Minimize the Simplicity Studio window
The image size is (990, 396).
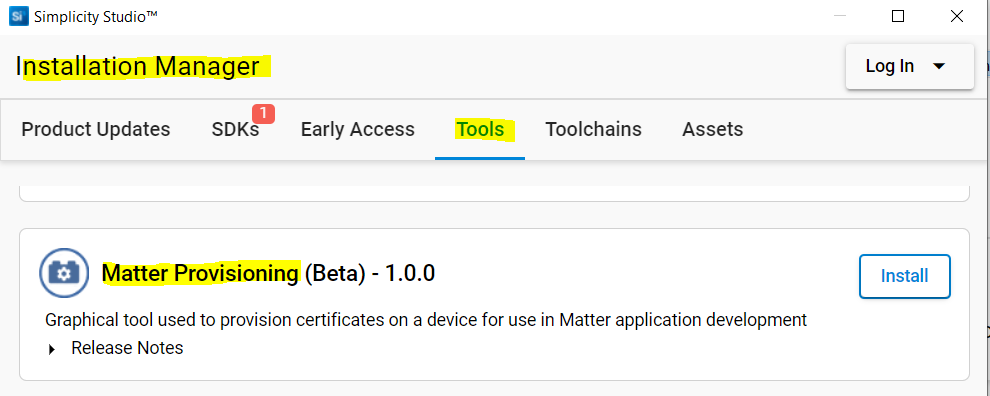(x=840, y=16)
